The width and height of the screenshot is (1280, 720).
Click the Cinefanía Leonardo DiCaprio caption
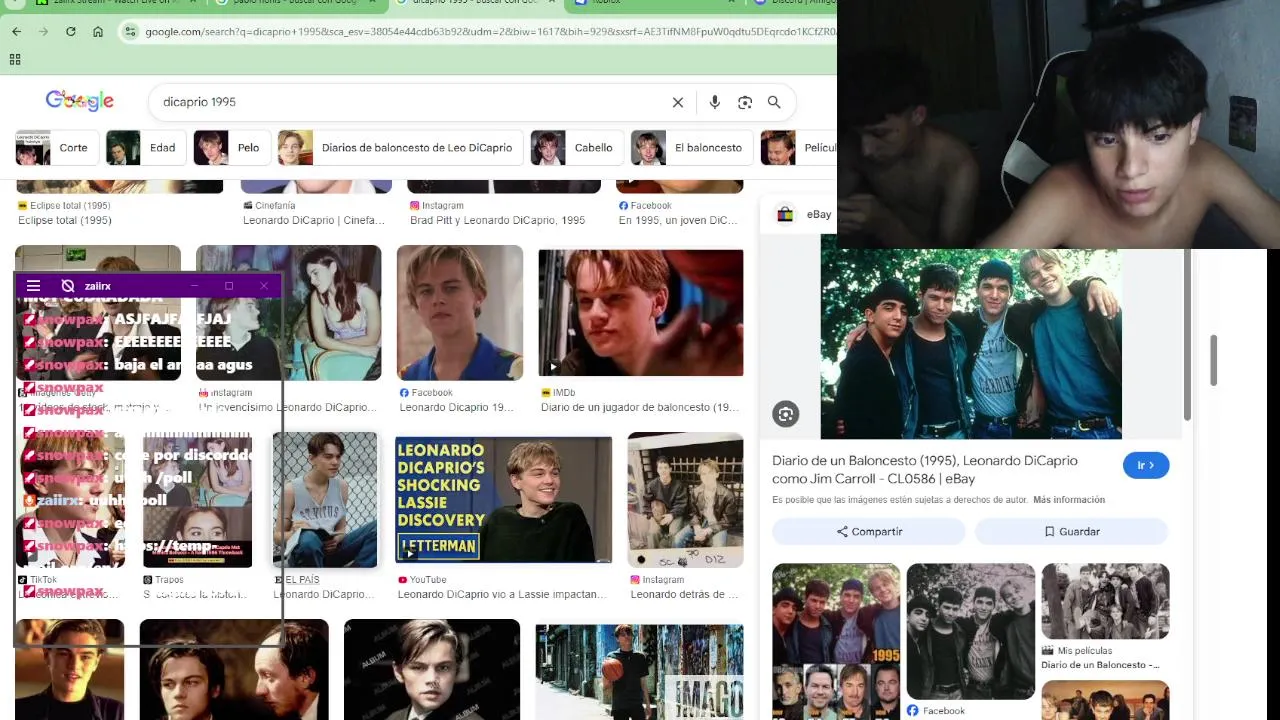point(314,220)
